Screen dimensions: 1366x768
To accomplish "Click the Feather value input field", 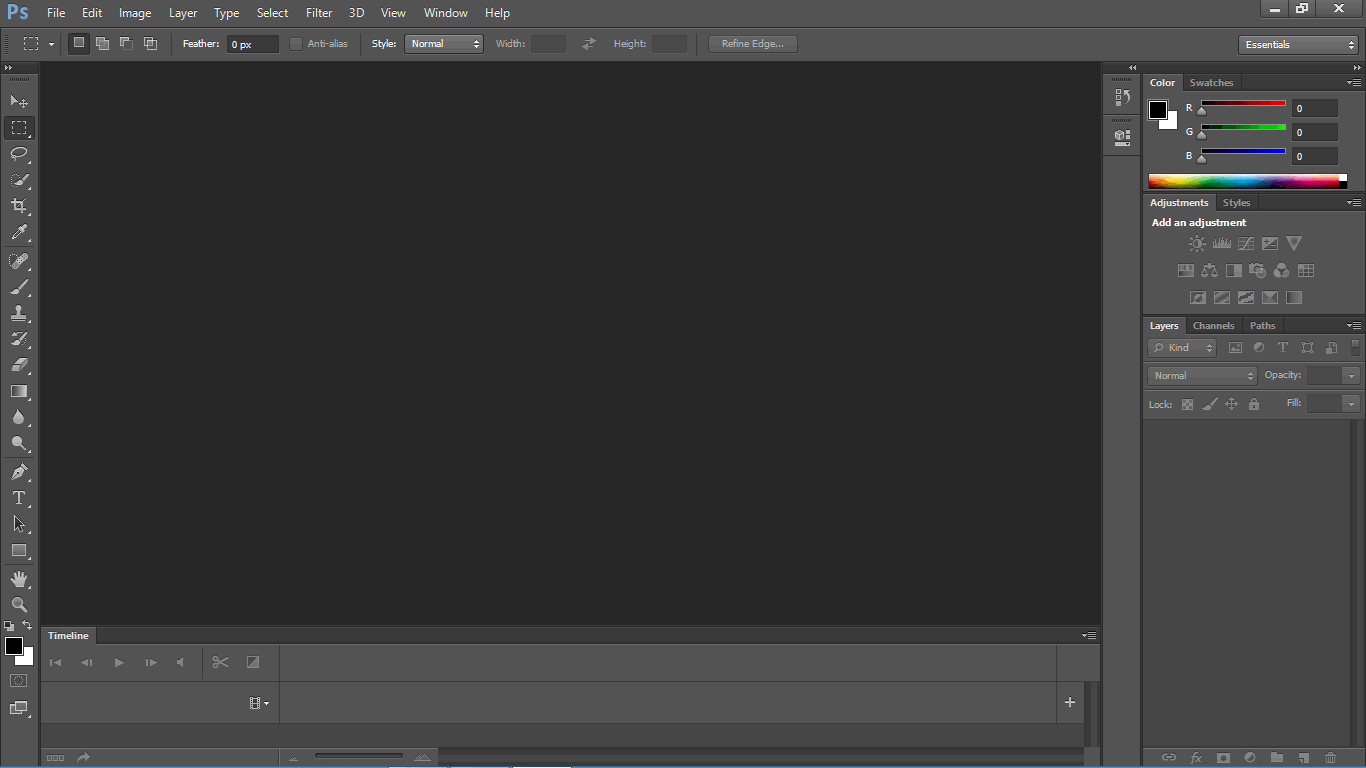I will [251, 43].
